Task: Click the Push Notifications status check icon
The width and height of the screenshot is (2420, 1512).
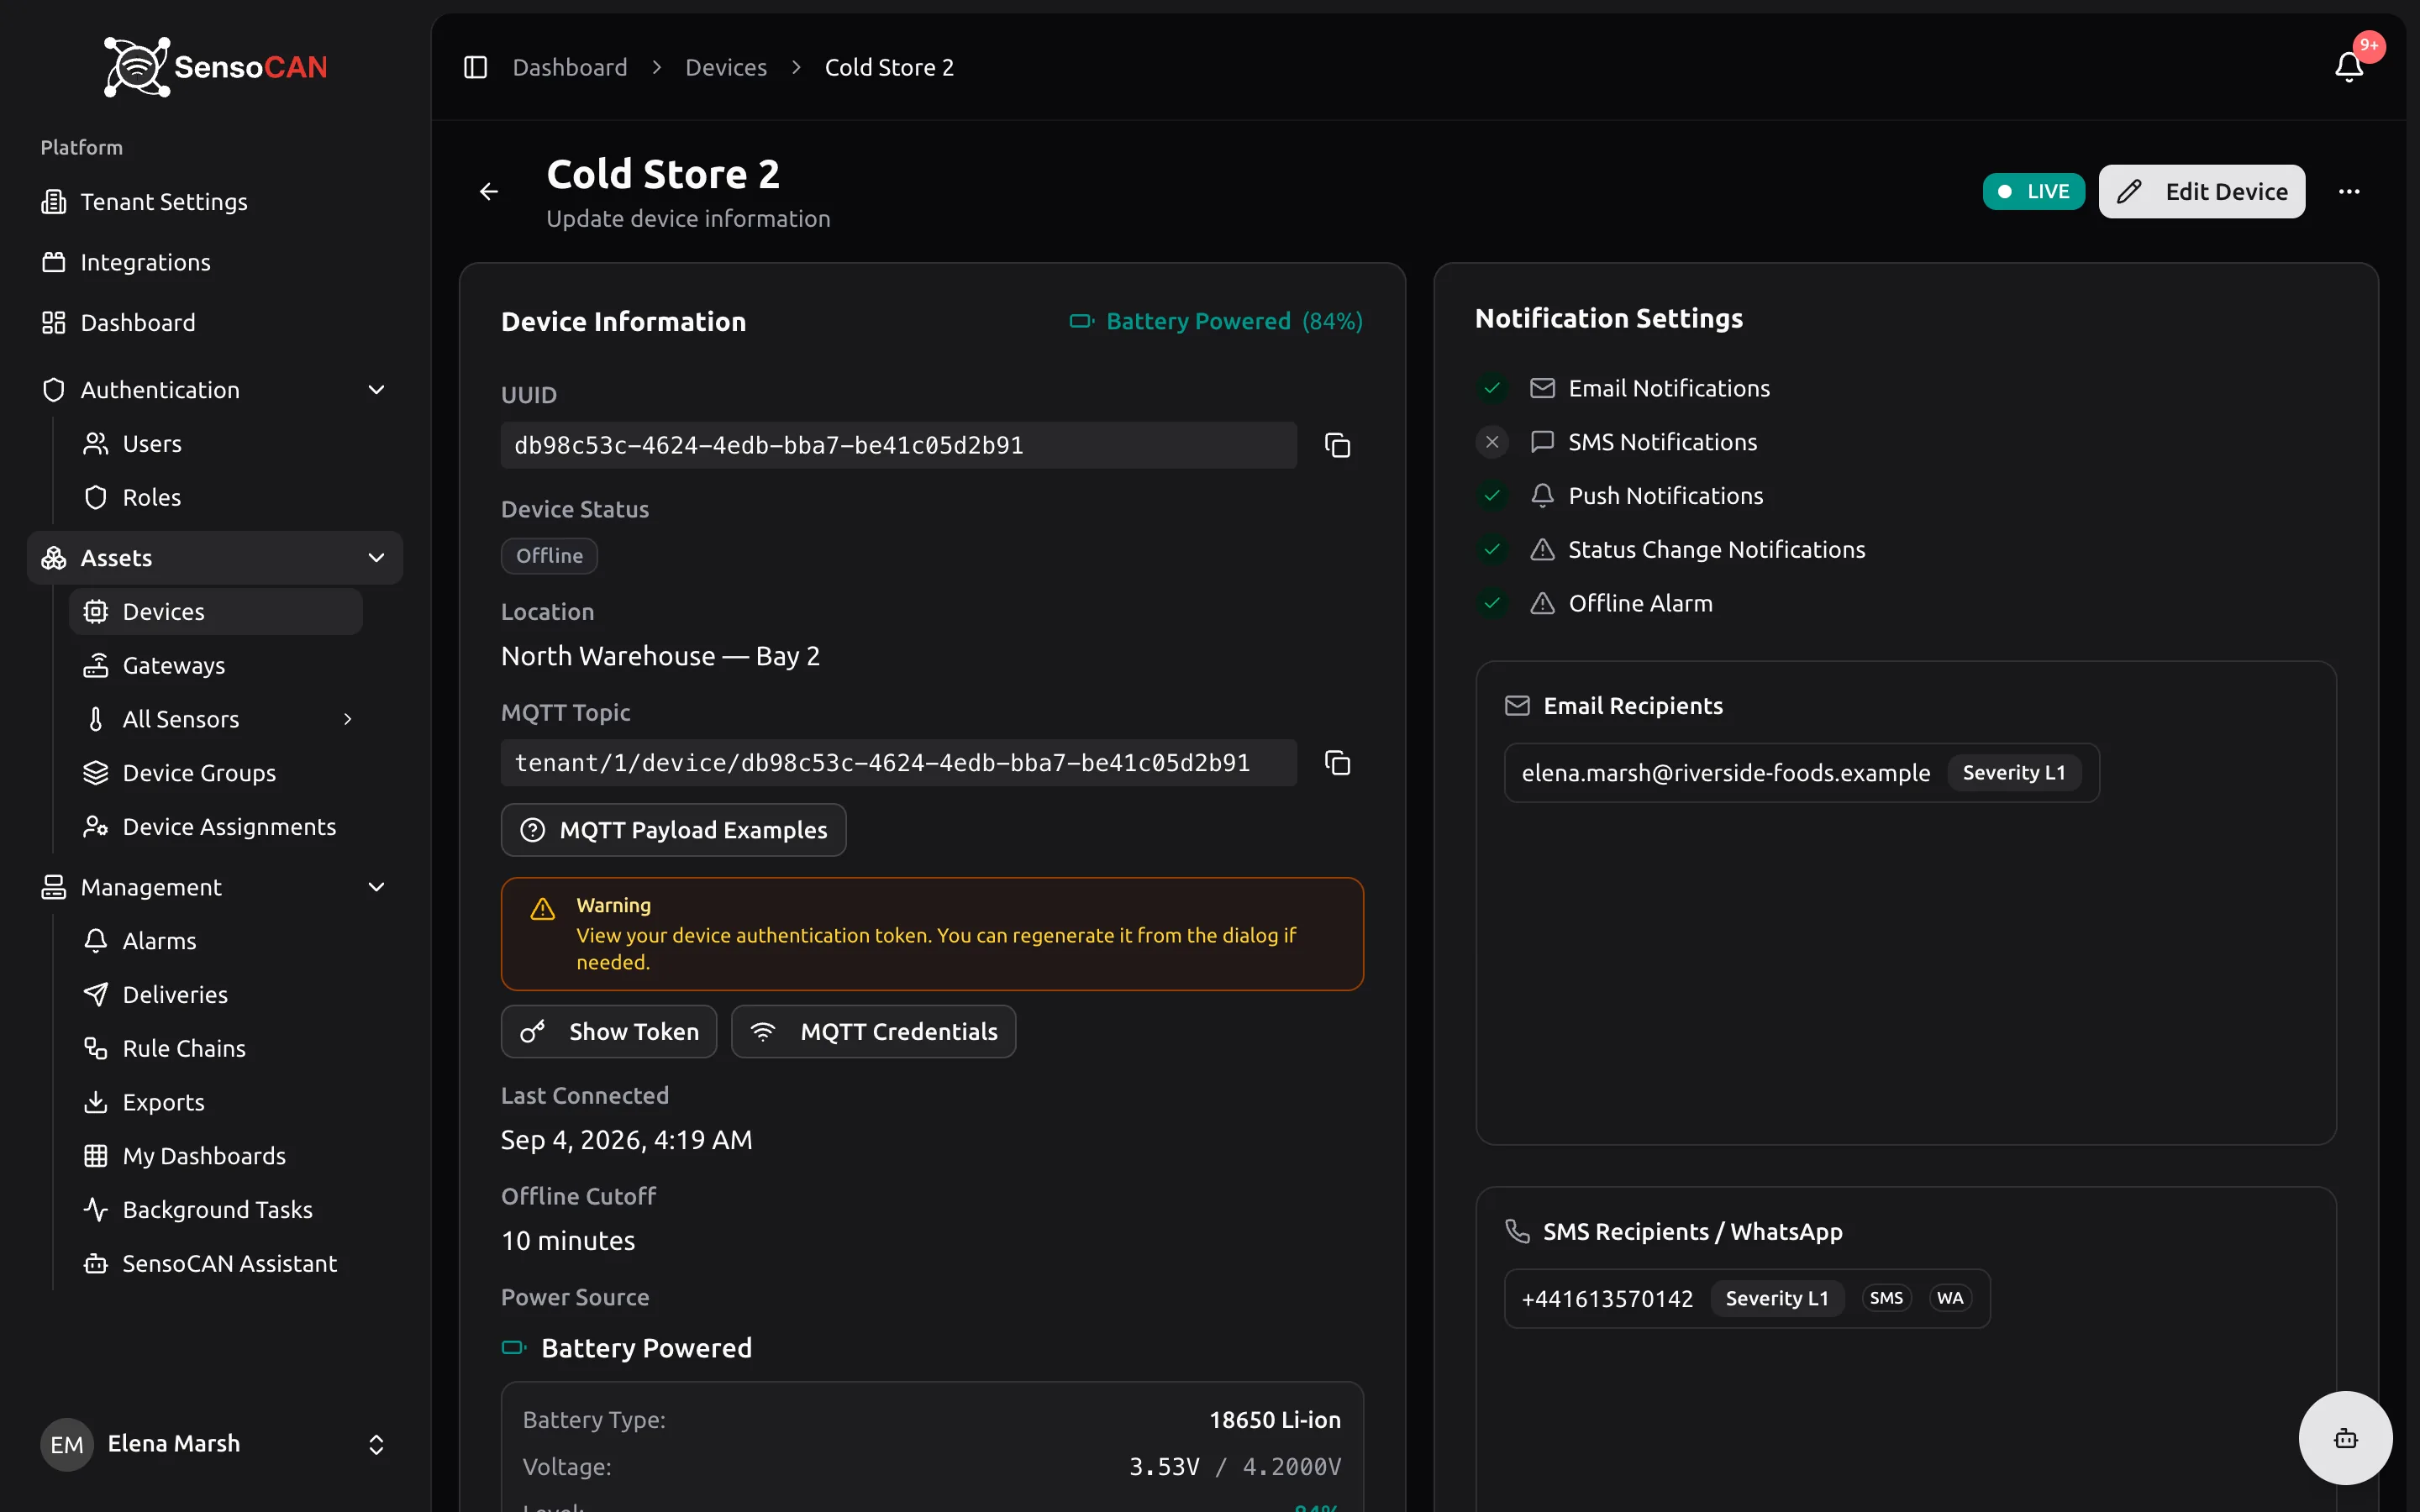Action: (1492, 496)
